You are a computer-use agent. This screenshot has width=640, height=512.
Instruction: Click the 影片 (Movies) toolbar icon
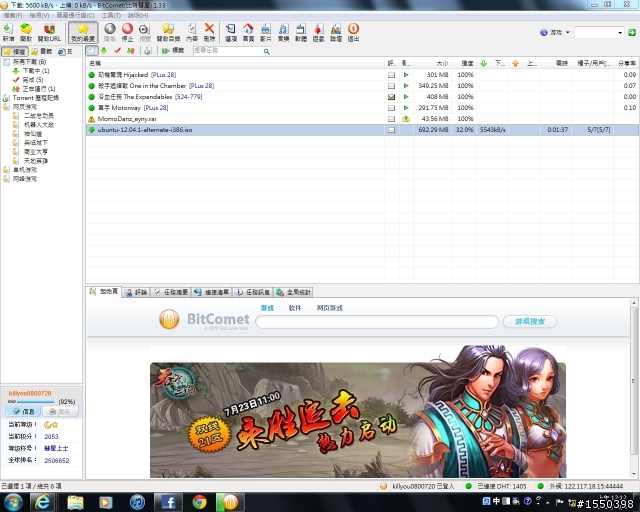click(x=266, y=32)
